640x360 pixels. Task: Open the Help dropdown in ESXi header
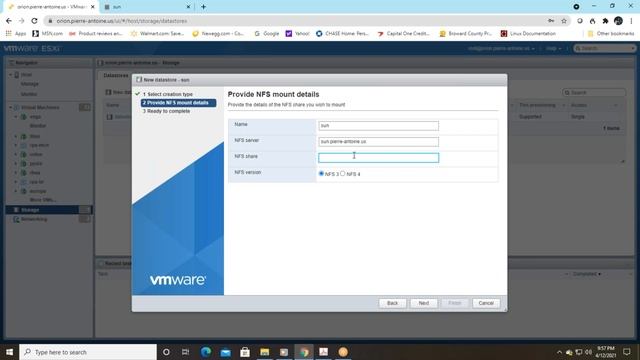(x=553, y=48)
